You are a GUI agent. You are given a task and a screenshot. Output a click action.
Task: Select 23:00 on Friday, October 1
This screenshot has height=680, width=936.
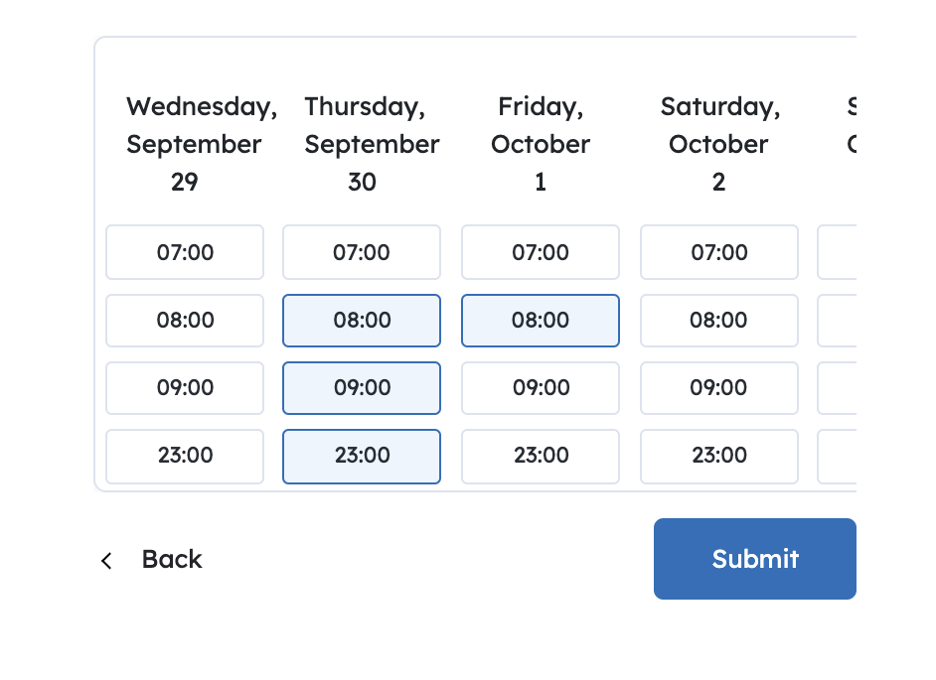[540, 456]
